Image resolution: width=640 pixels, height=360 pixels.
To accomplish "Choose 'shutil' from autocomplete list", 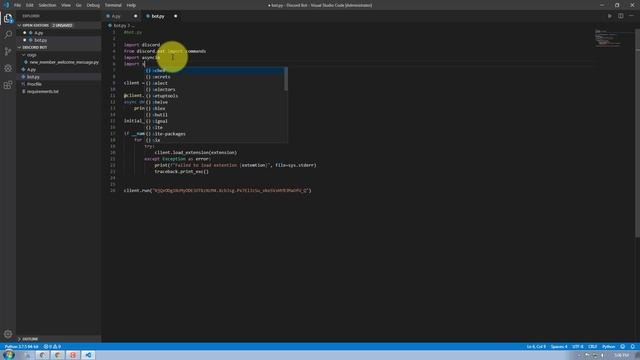I will click(215, 115).
